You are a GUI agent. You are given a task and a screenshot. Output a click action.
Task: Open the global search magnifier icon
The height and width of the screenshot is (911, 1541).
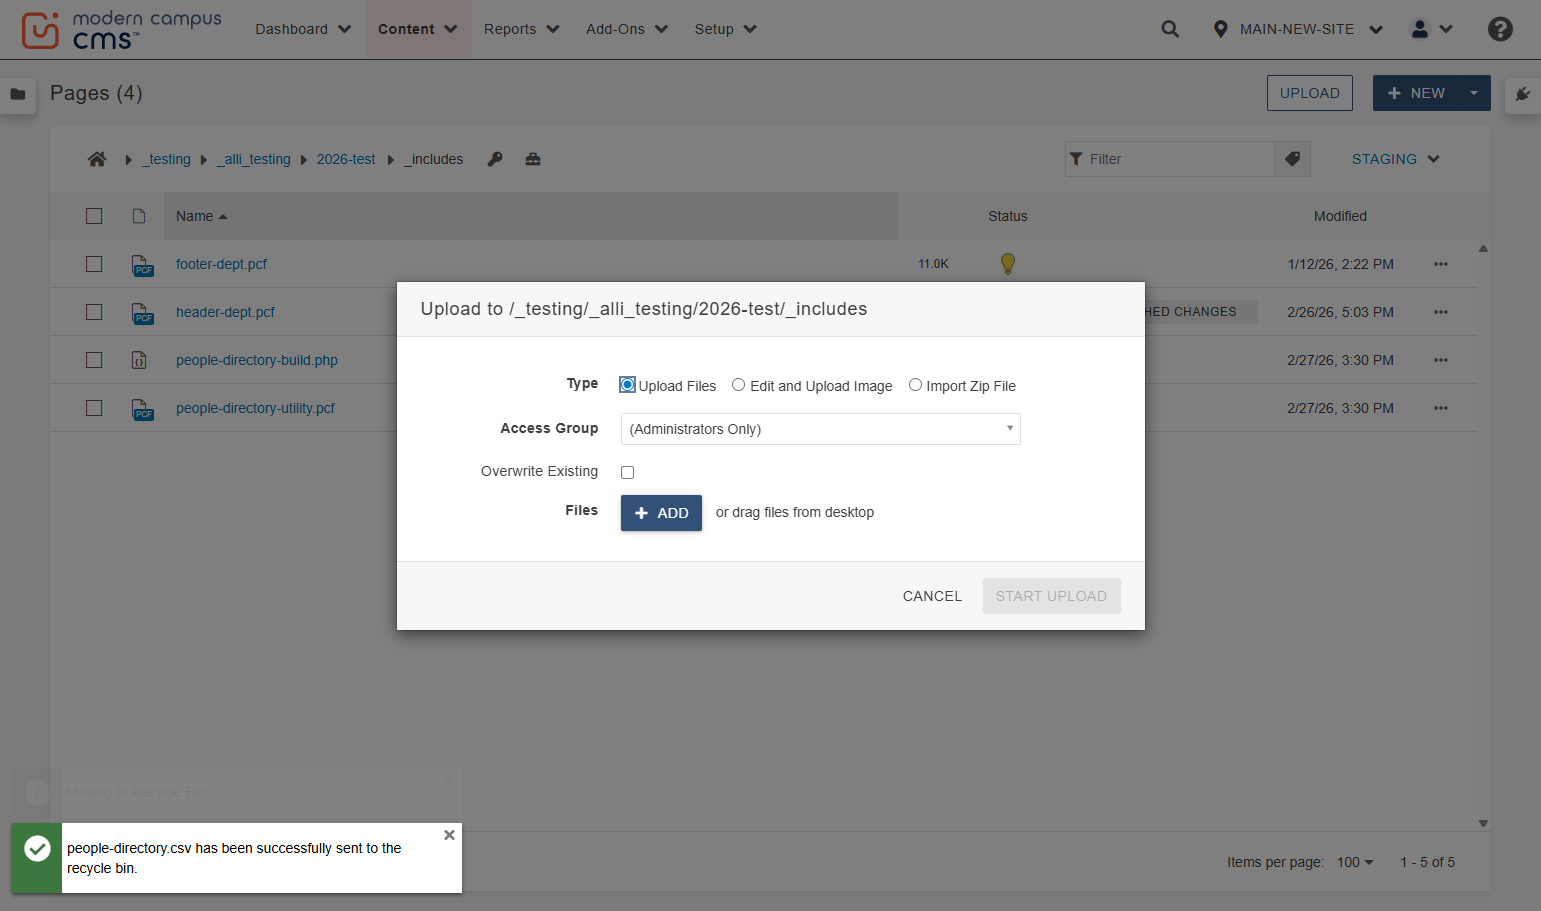point(1170,29)
